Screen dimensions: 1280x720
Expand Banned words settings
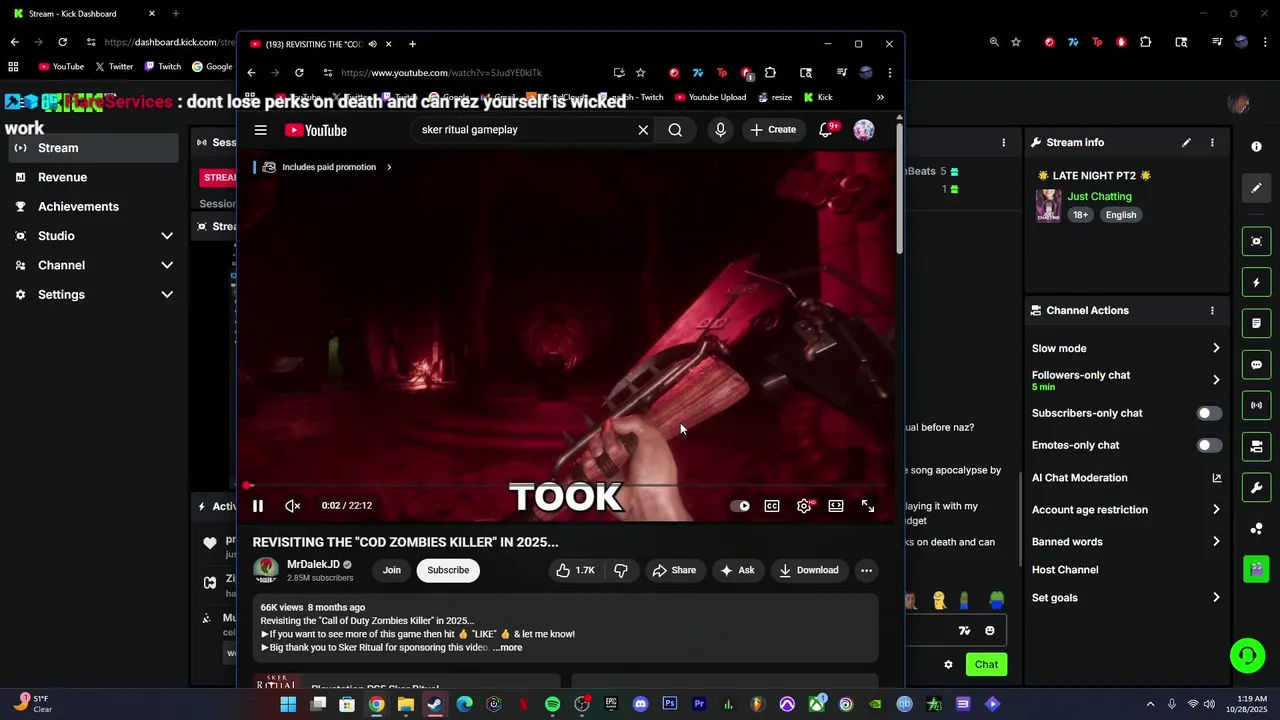pyautogui.click(x=1126, y=542)
